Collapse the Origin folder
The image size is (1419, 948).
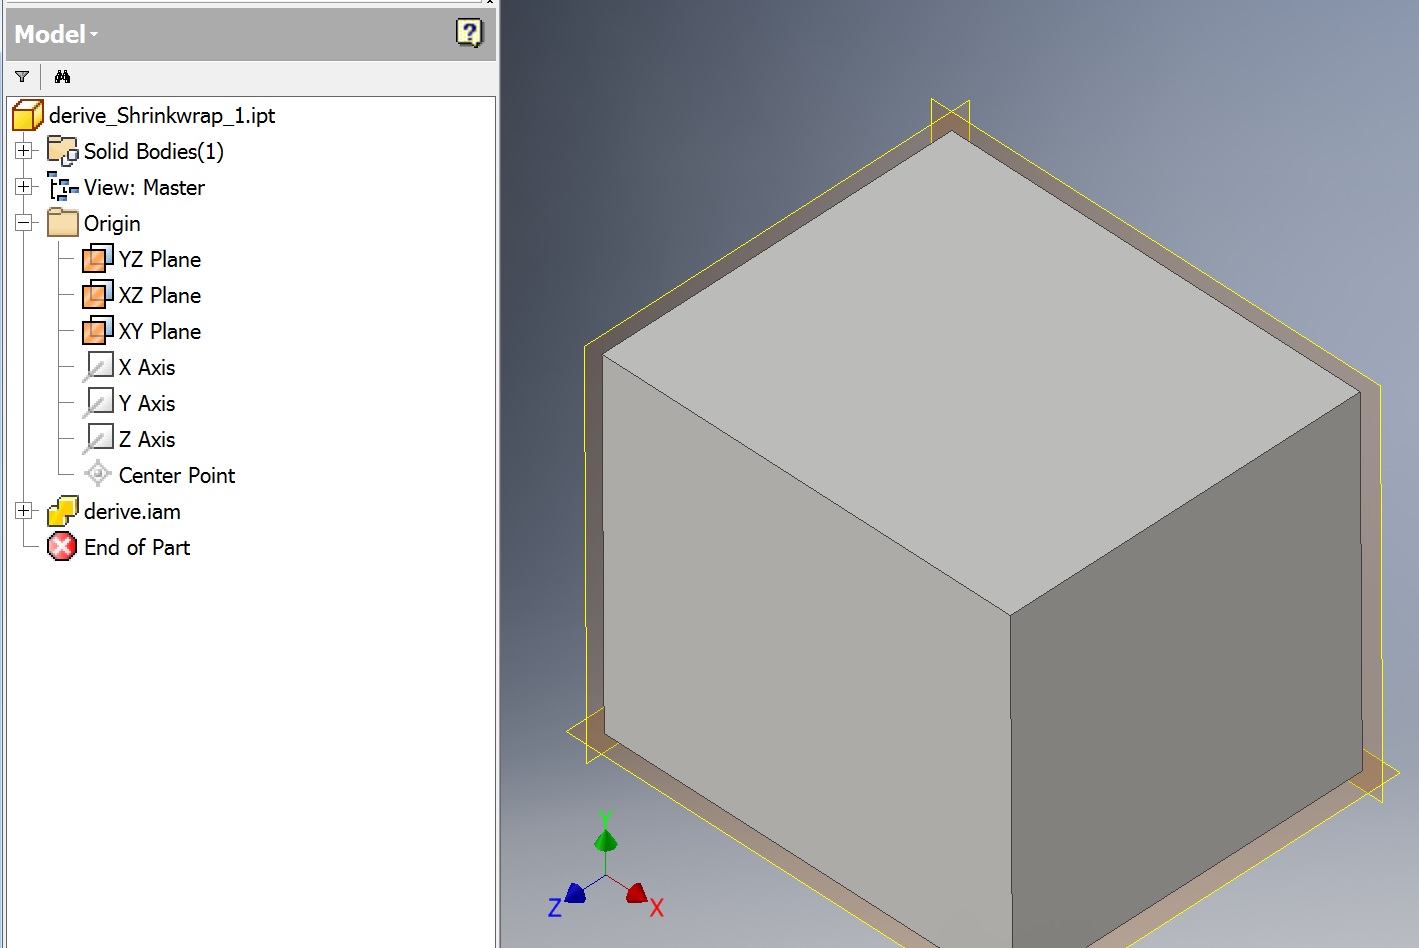(x=23, y=222)
